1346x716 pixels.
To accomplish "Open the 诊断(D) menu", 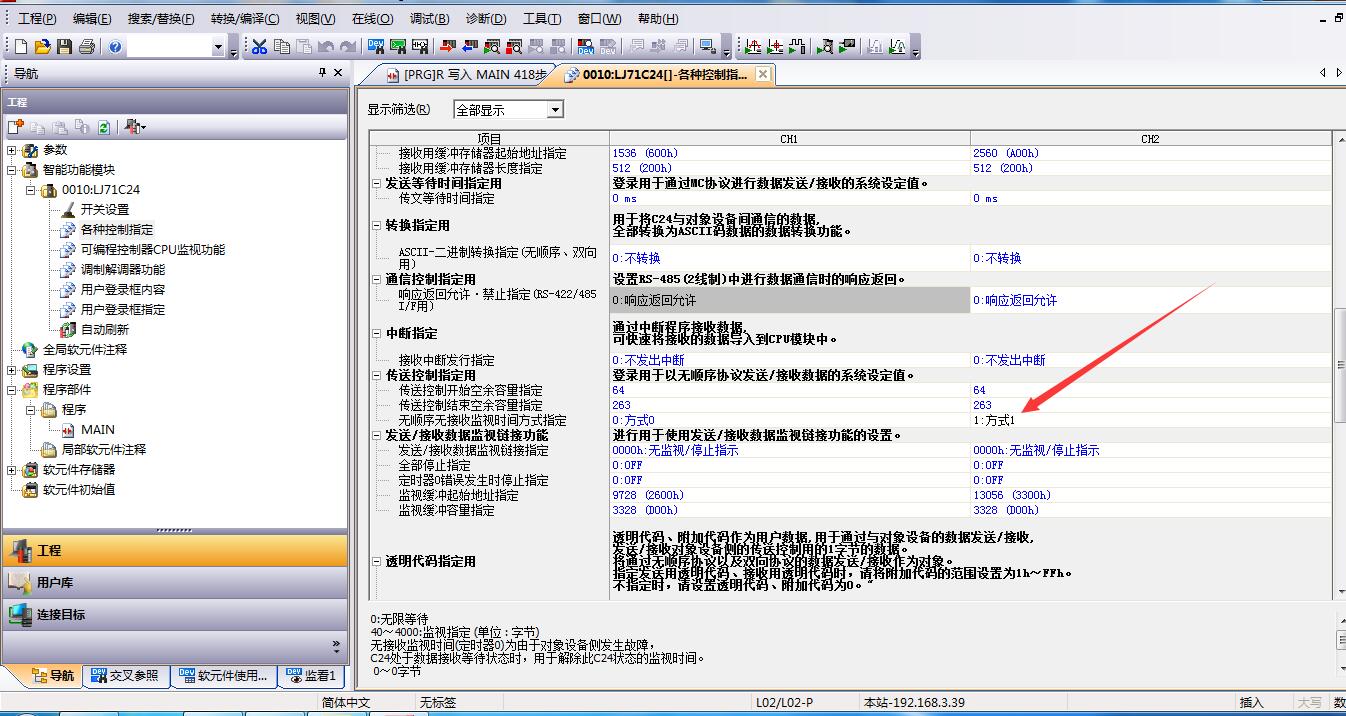I will [x=485, y=19].
